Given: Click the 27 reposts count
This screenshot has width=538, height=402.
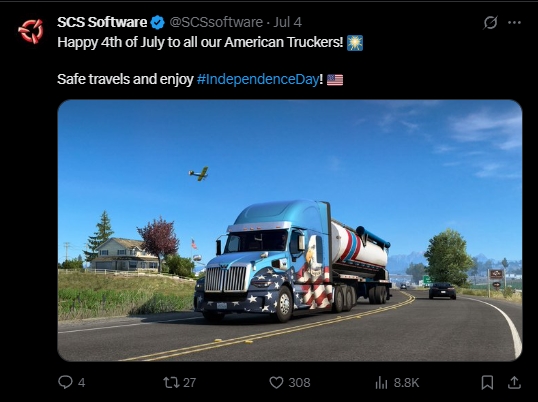Looking at the screenshot, I should [189, 382].
